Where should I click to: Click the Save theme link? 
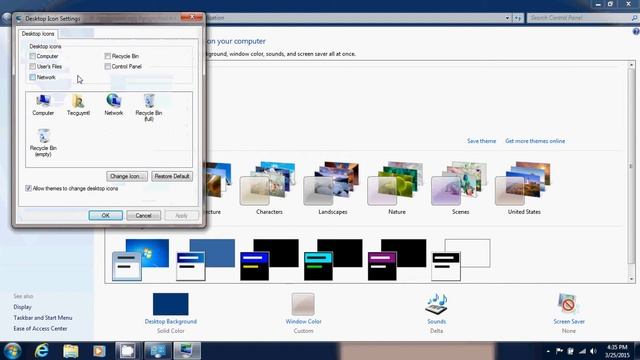click(x=481, y=141)
